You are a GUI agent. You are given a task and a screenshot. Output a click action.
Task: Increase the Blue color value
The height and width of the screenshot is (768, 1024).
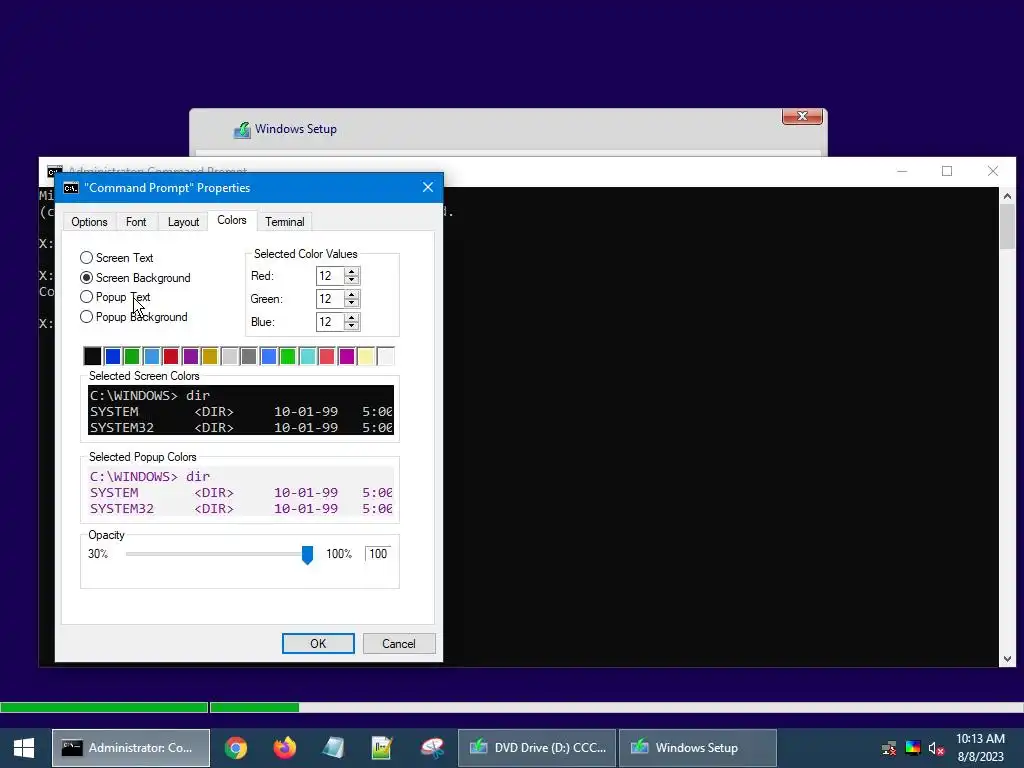[352, 317]
